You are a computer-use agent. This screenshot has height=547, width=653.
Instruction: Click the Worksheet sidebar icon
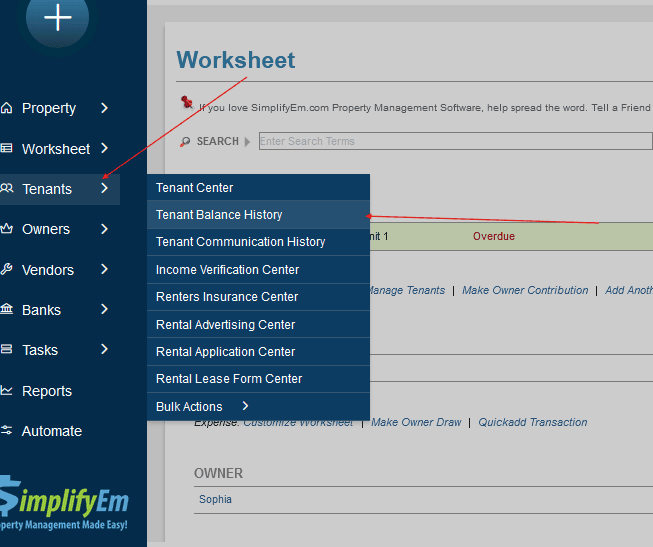(7, 149)
